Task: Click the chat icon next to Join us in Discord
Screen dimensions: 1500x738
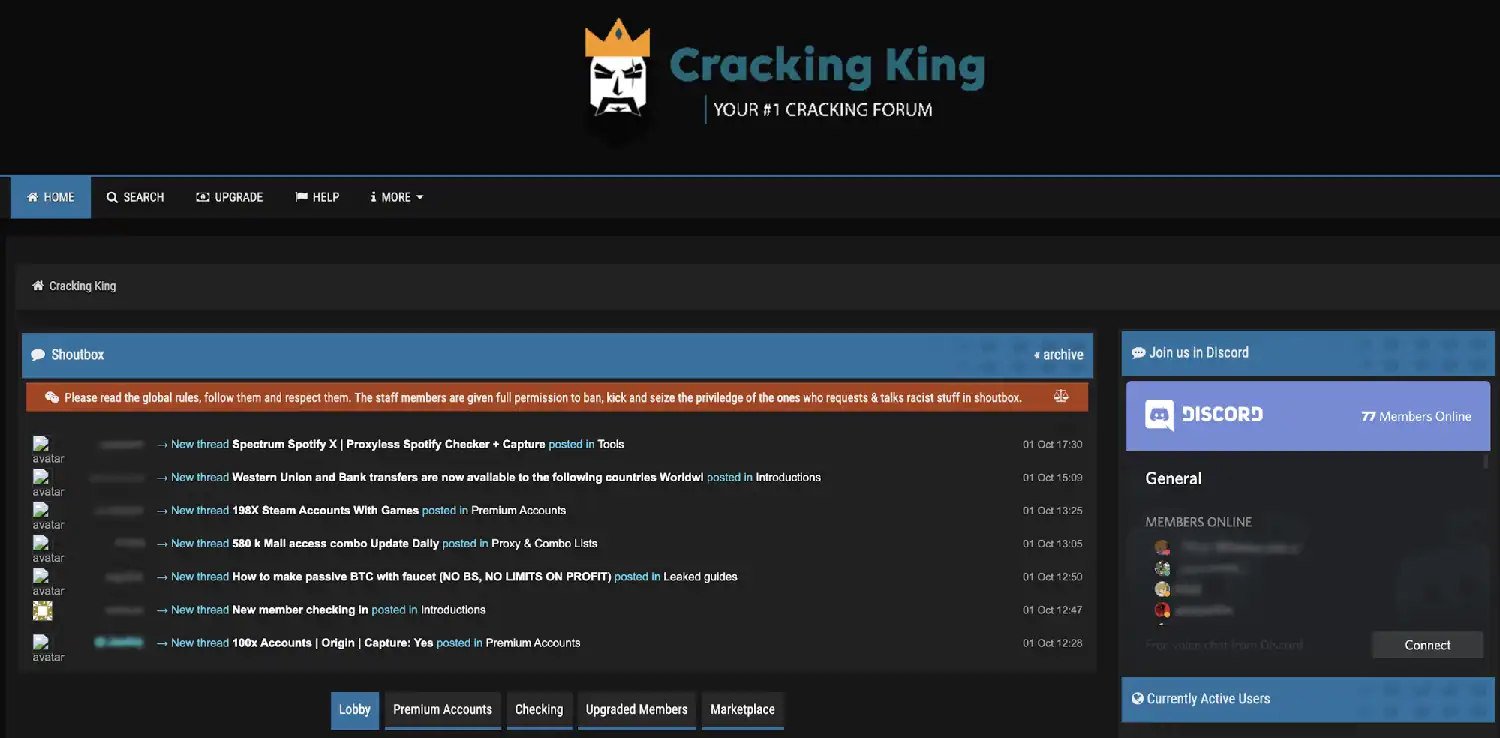Action: [1138, 353]
